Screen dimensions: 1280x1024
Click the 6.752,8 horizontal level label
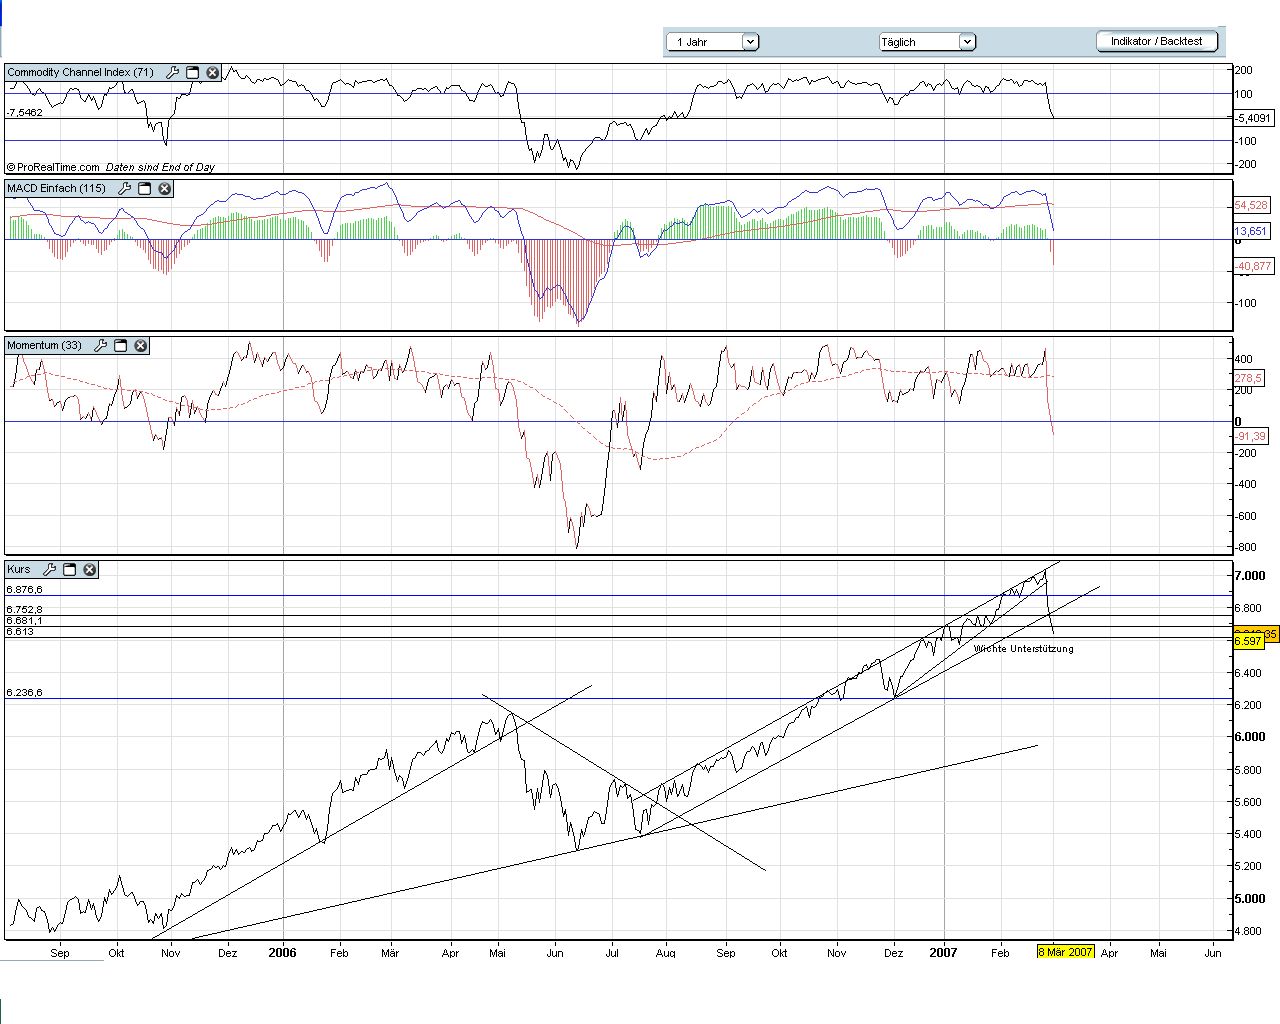click(x=24, y=610)
